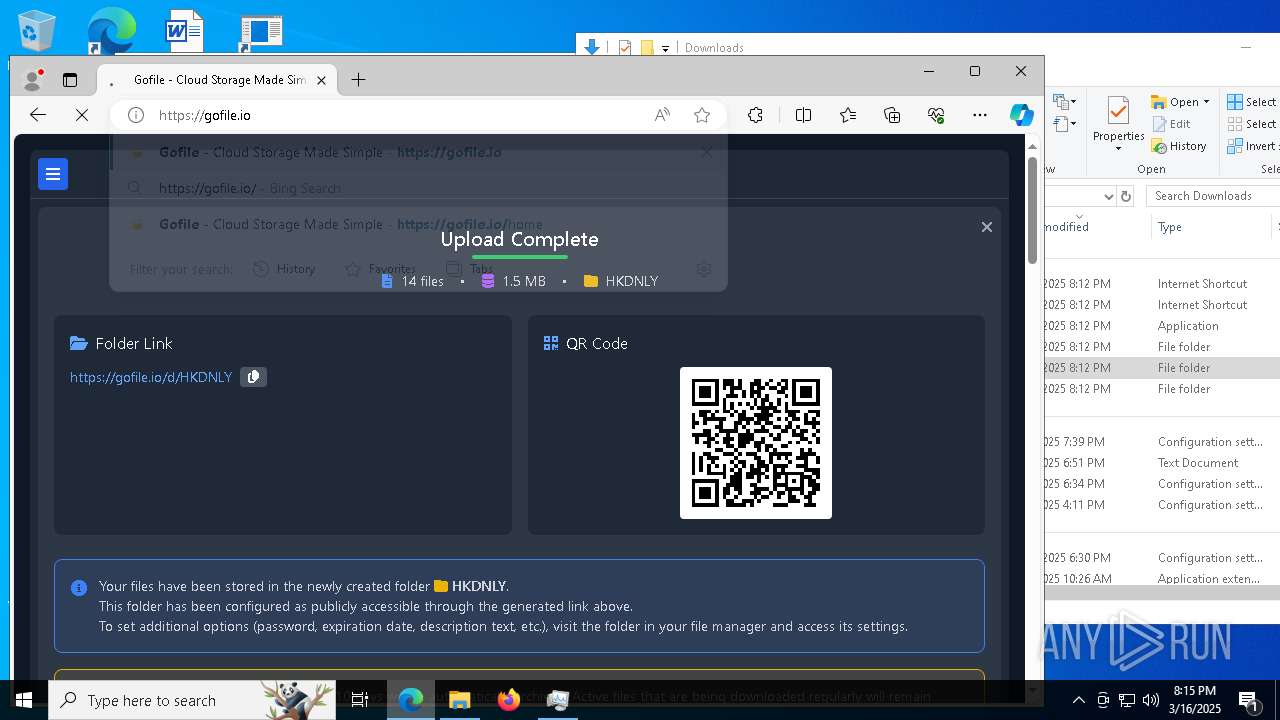Expand the Open dropdown arrow in Explorer ribbon
The height and width of the screenshot is (720, 1280).
(x=1206, y=102)
